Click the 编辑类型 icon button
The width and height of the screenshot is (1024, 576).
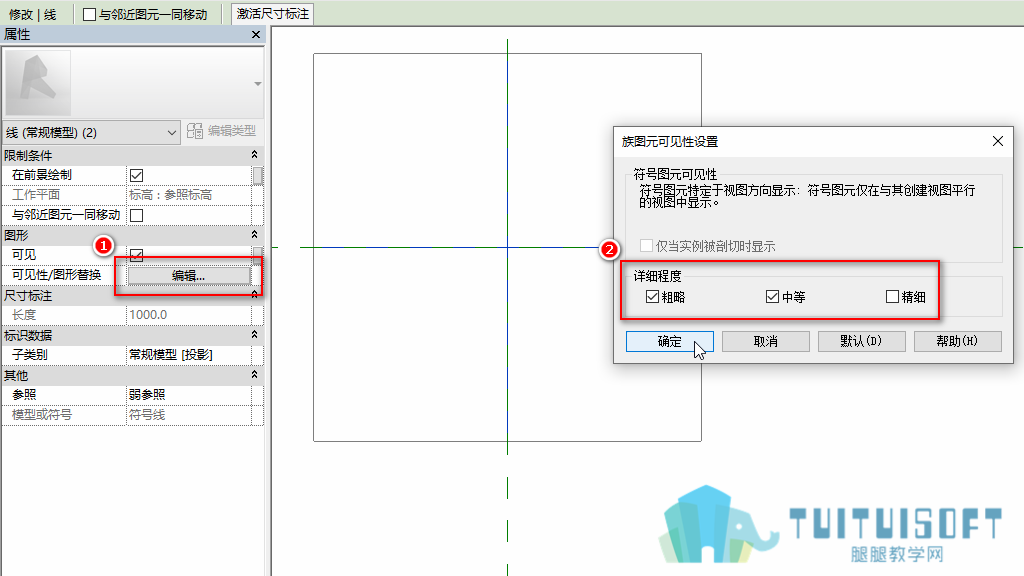[221, 131]
